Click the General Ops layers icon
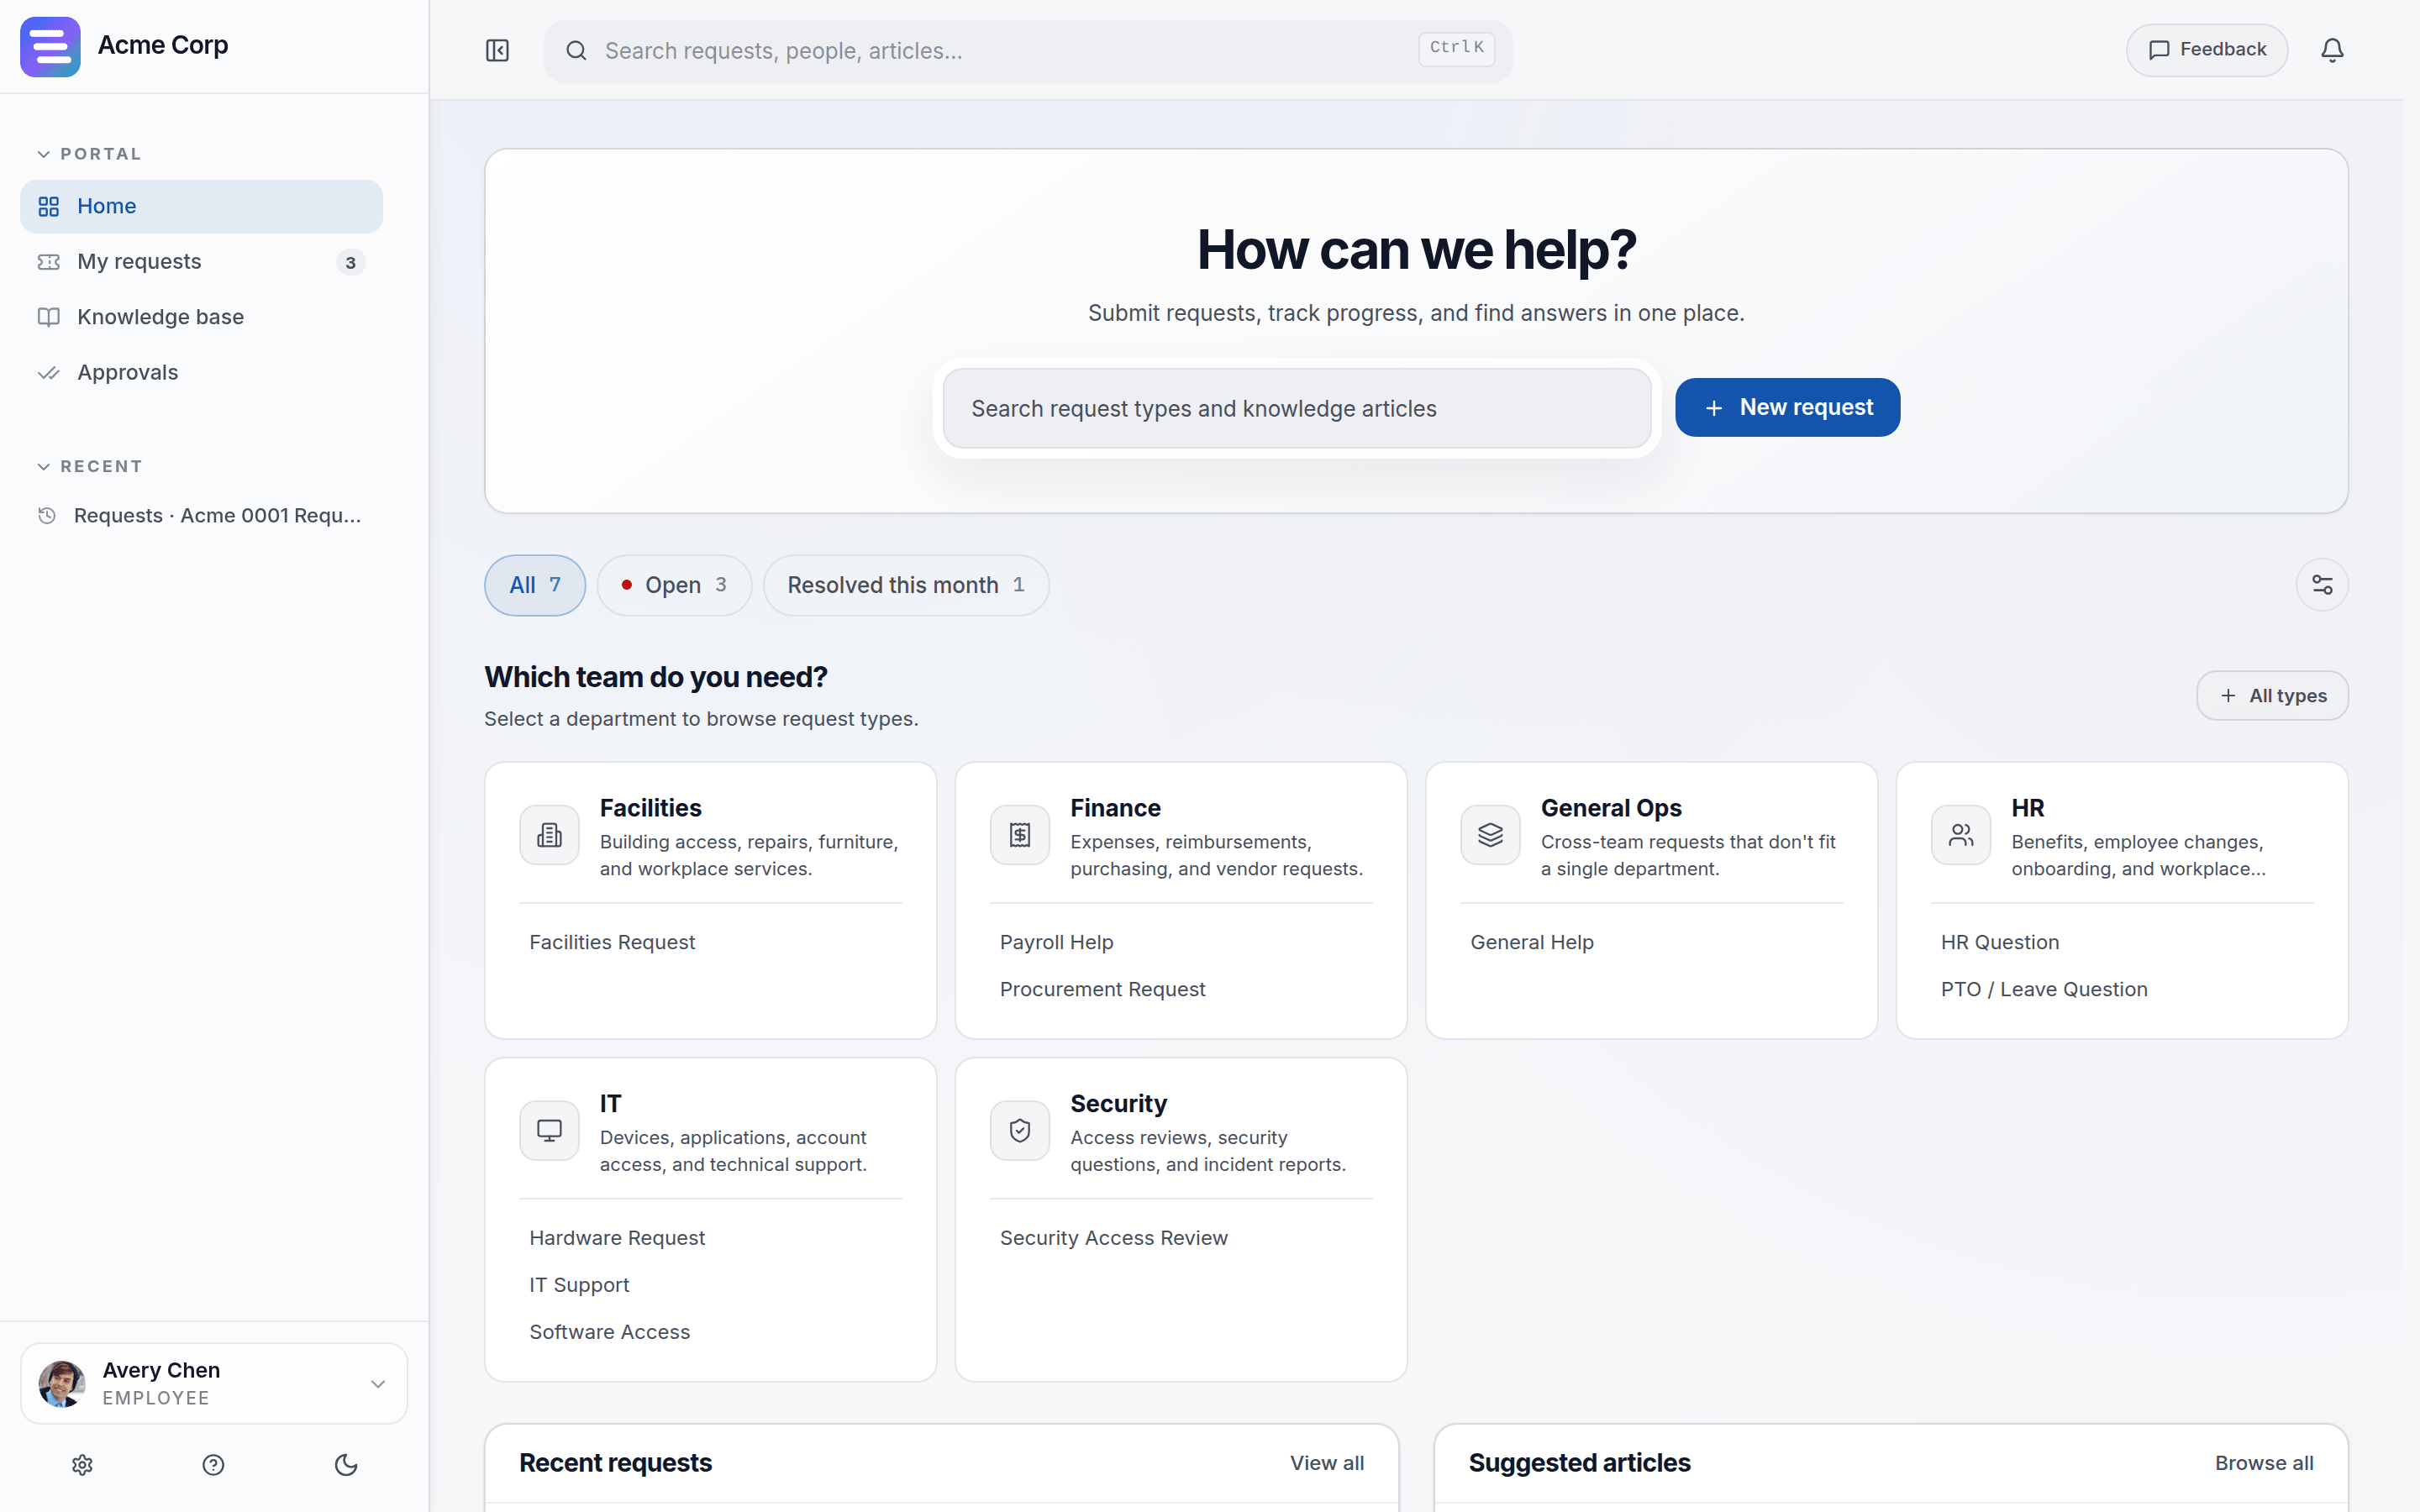The width and height of the screenshot is (2420, 1512). point(1490,835)
